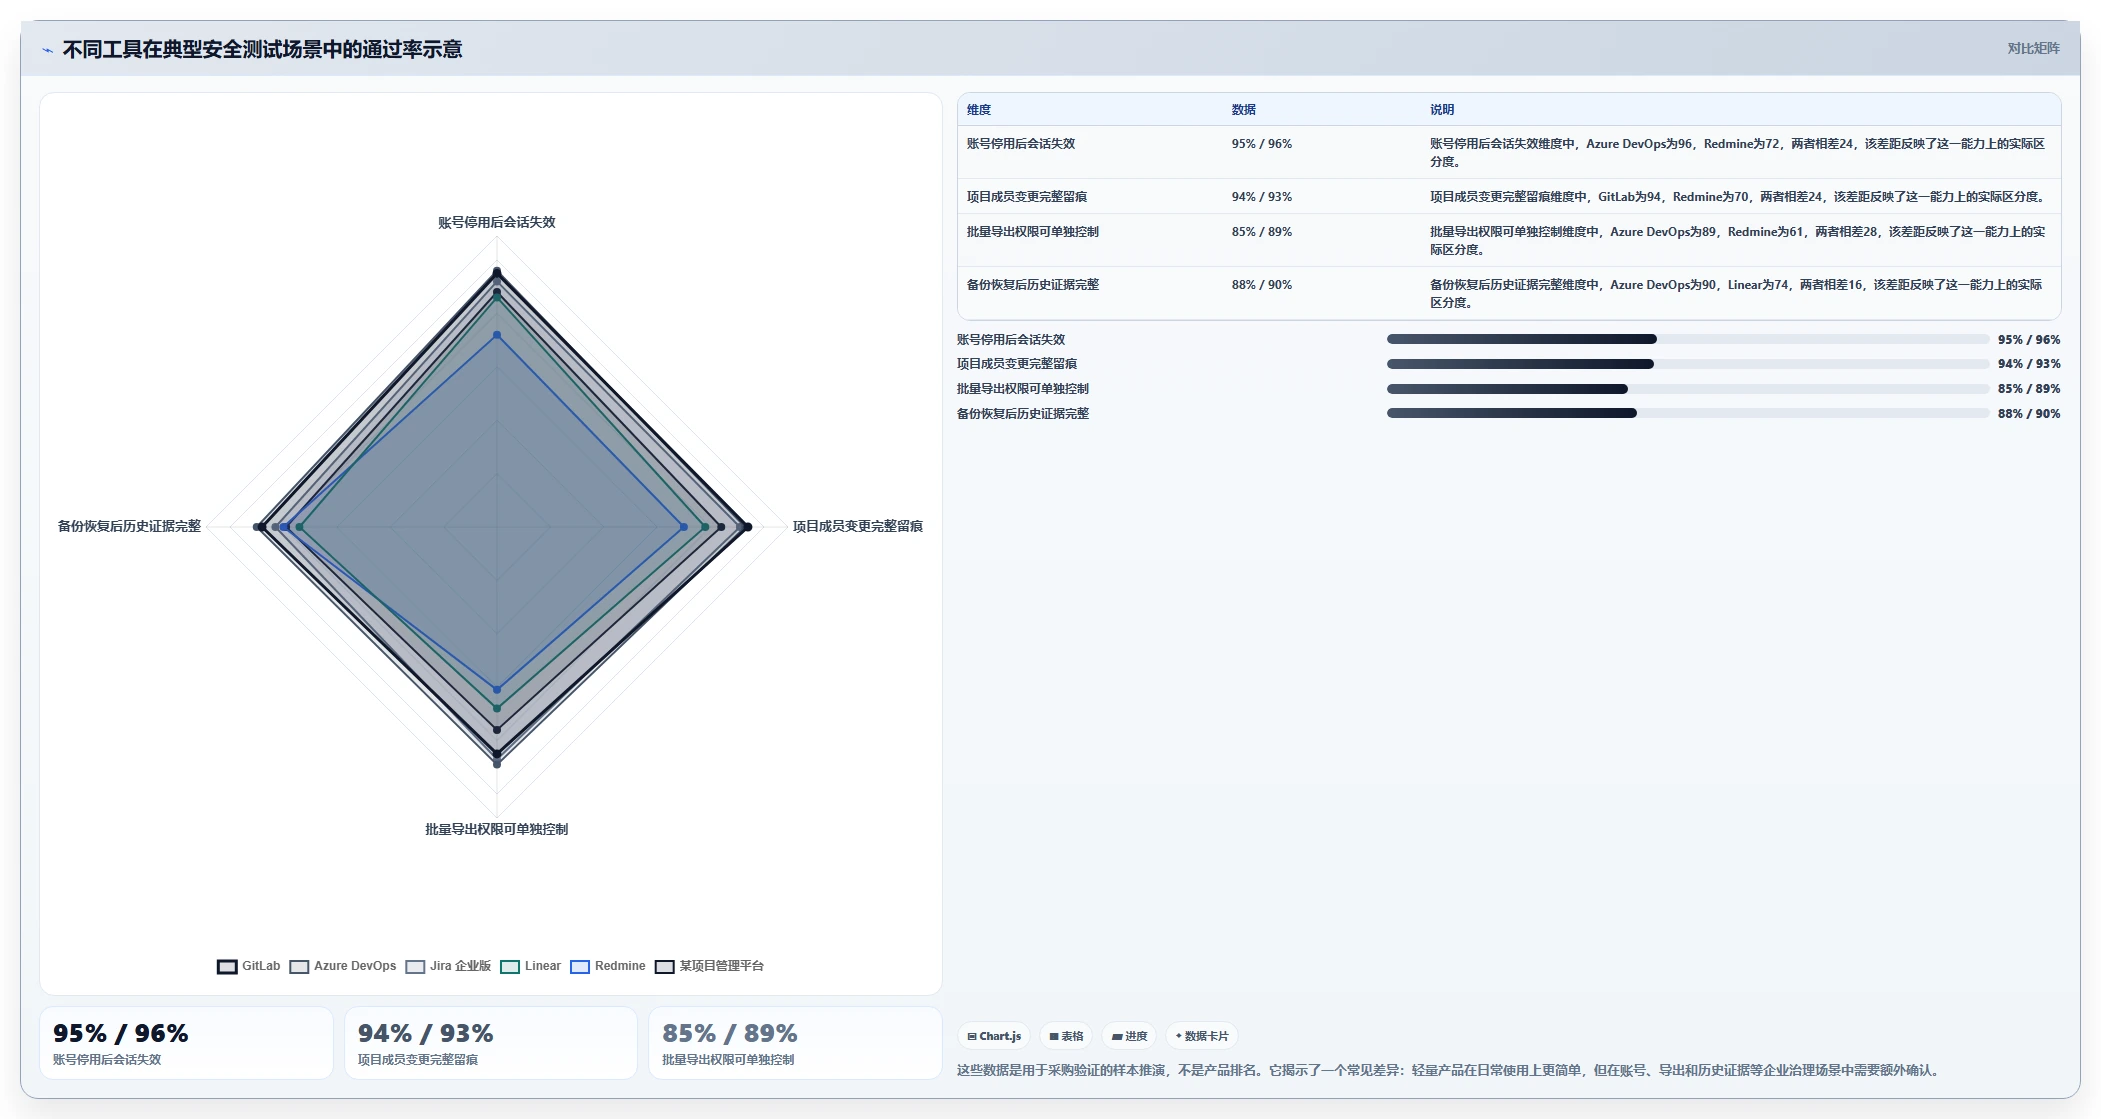
Task: Open the 95% / 96% data card
Action: [x=186, y=1043]
